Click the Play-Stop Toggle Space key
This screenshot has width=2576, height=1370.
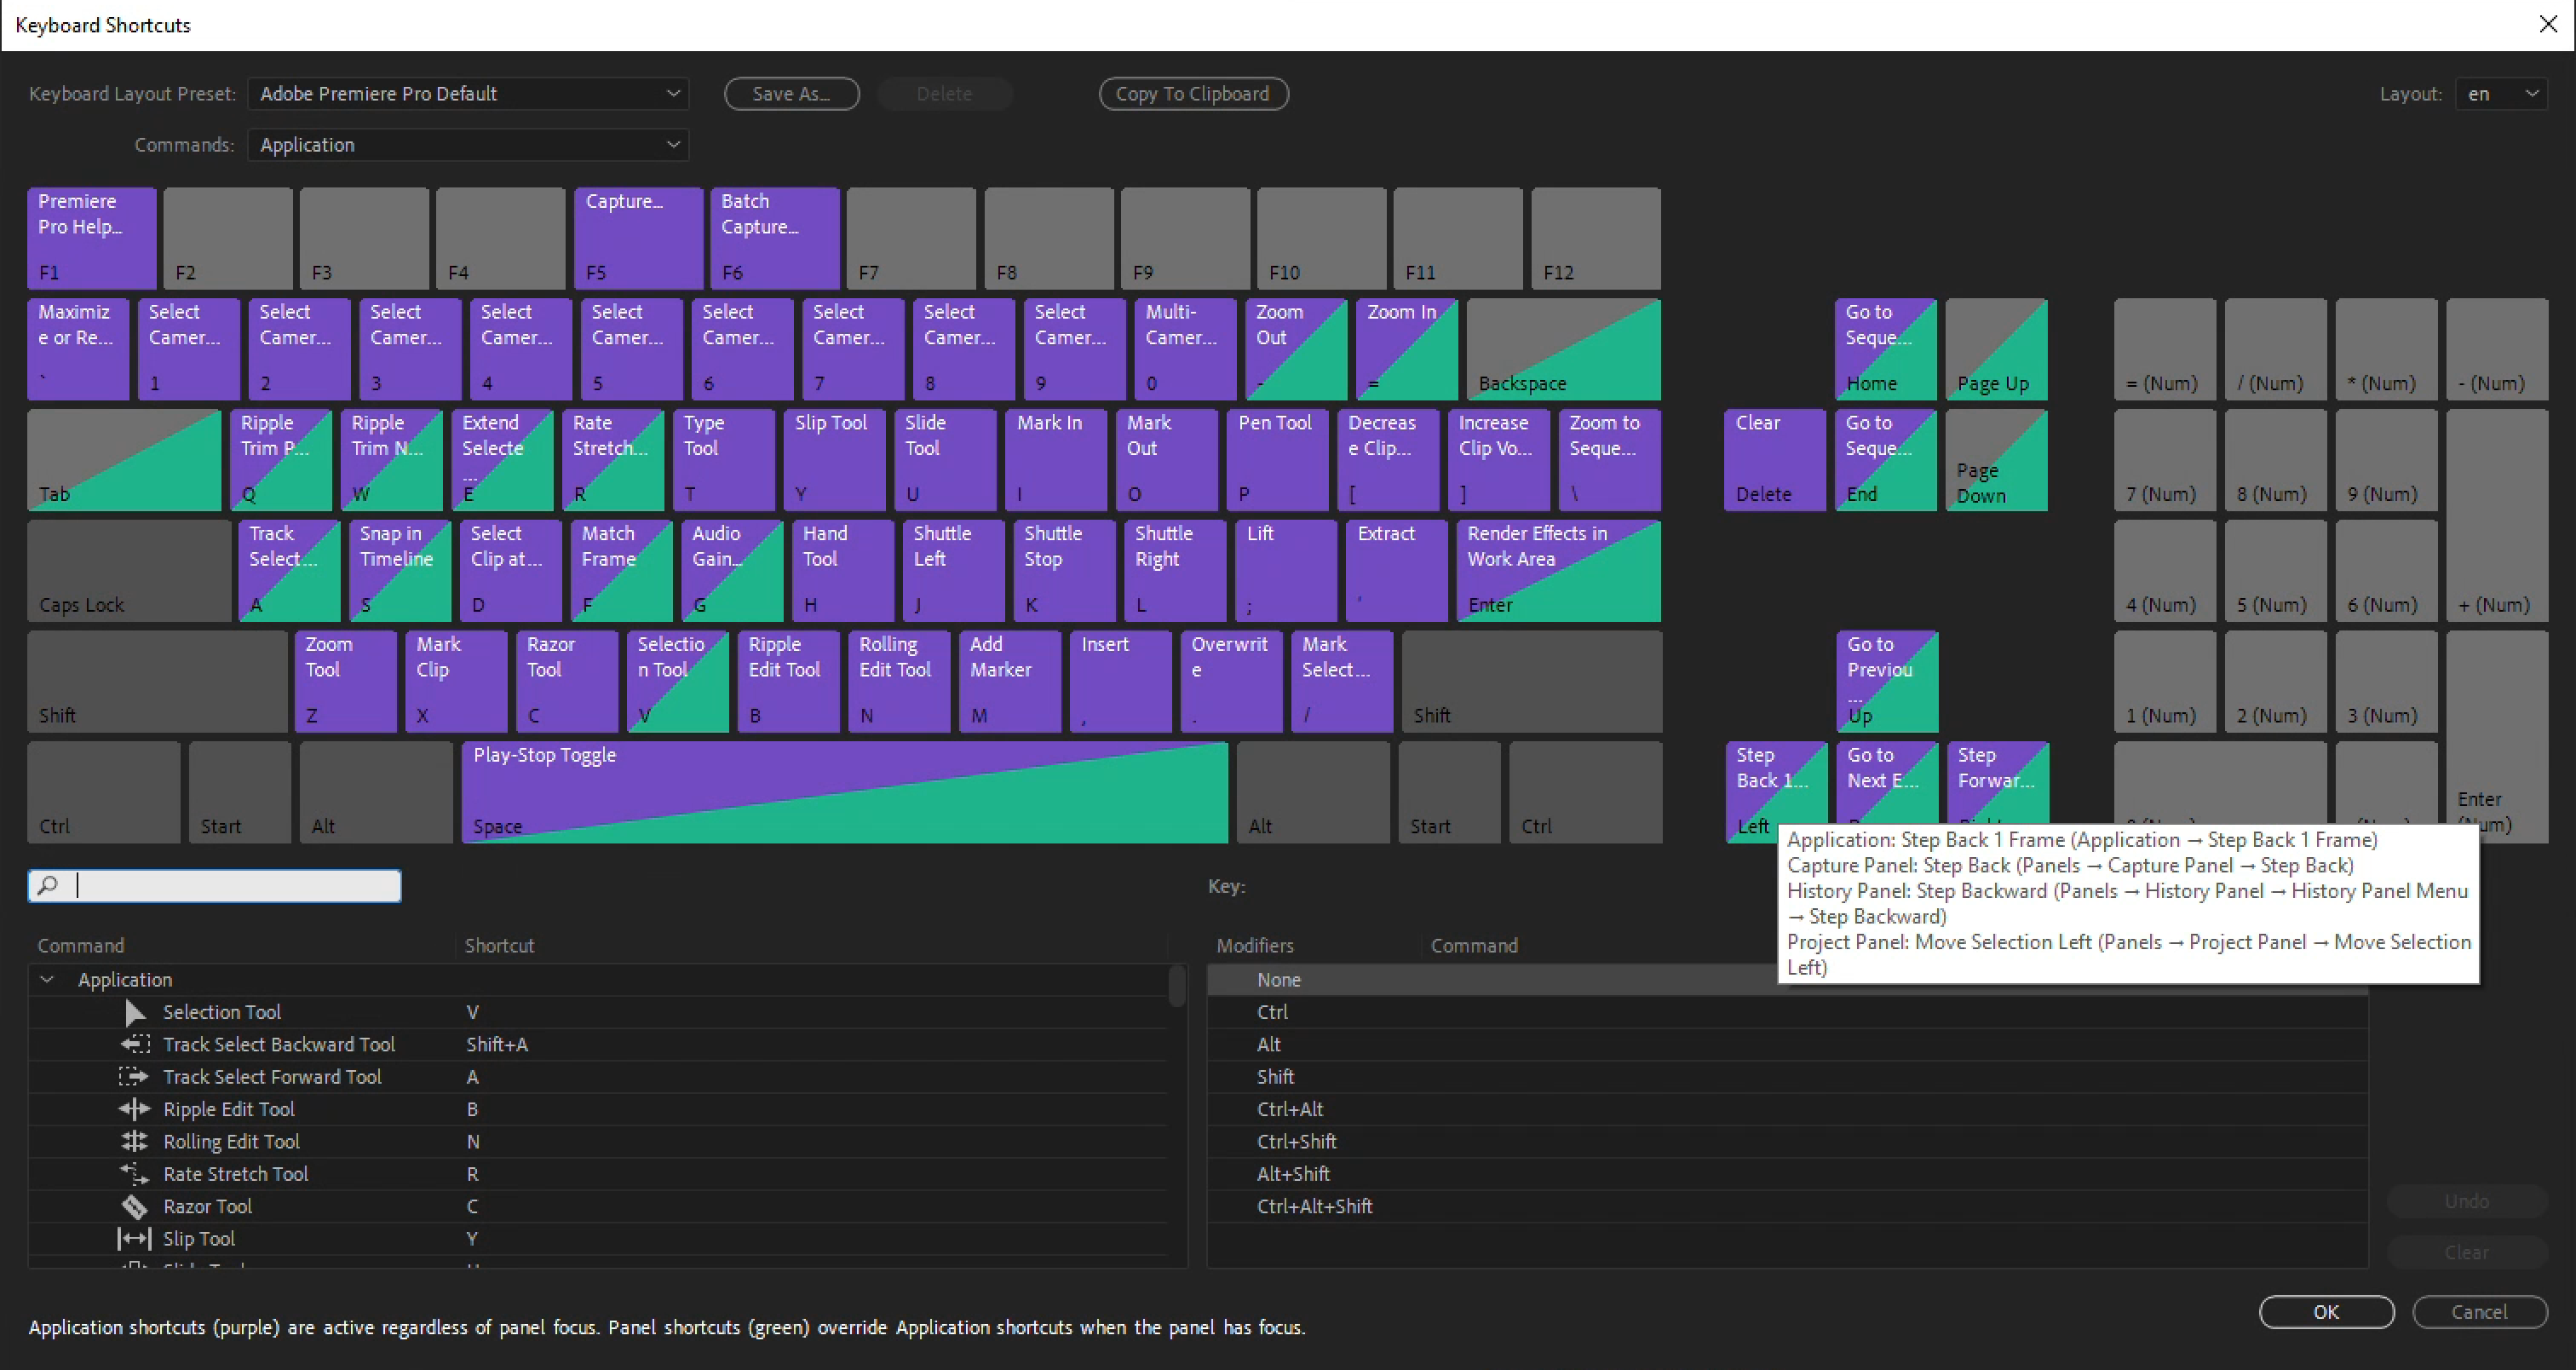click(844, 792)
